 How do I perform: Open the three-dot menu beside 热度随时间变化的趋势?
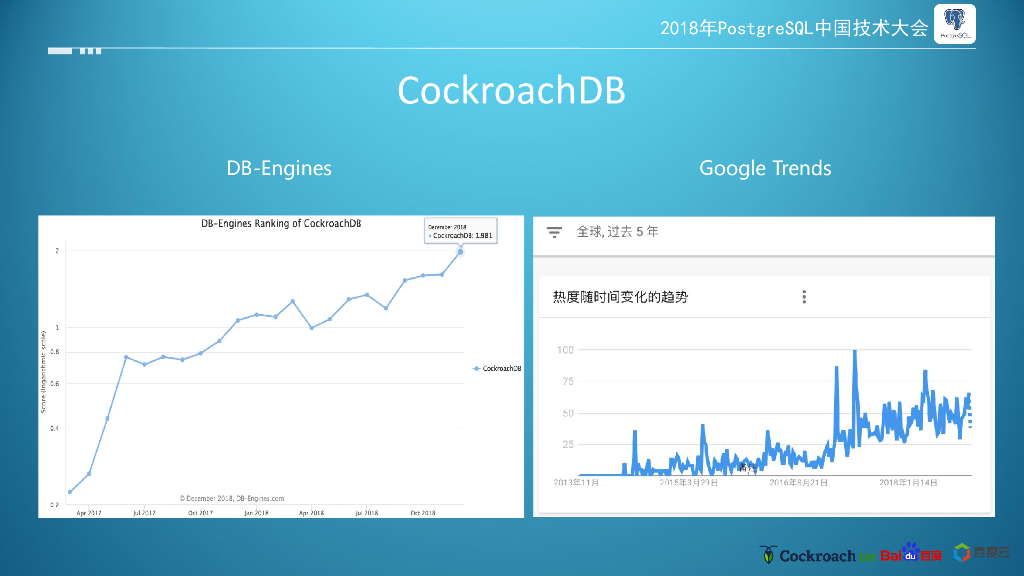(x=804, y=297)
